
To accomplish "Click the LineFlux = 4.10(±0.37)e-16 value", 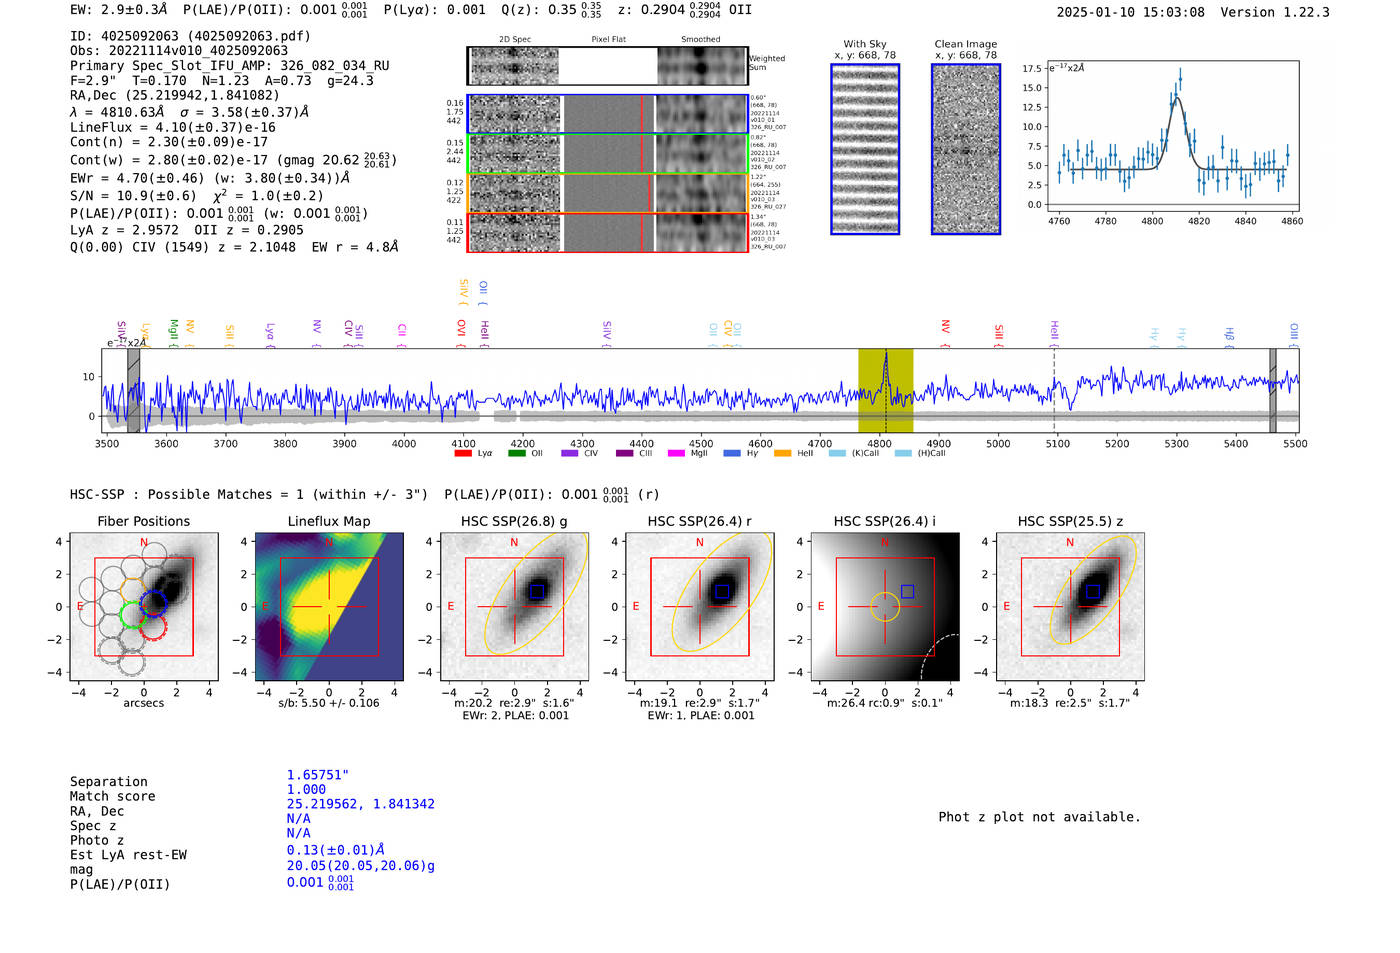I will click(x=173, y=128).
